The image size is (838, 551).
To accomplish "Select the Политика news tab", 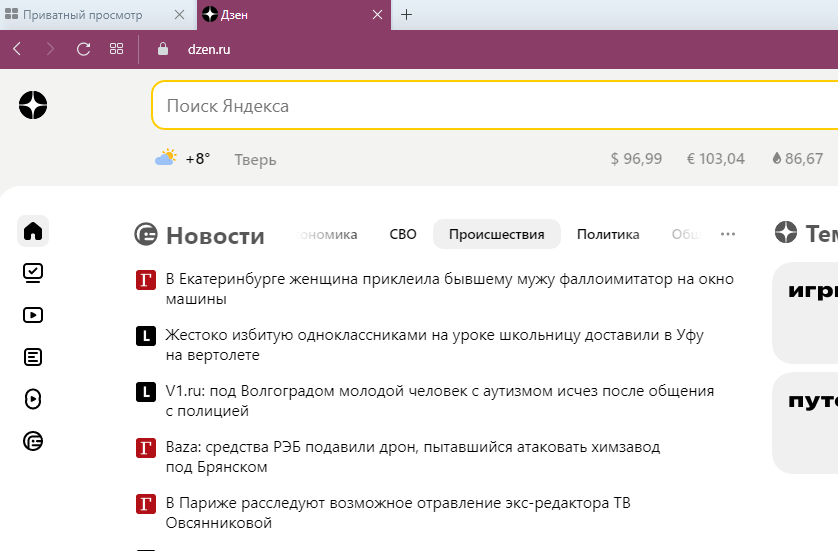I will pos(608,234).
